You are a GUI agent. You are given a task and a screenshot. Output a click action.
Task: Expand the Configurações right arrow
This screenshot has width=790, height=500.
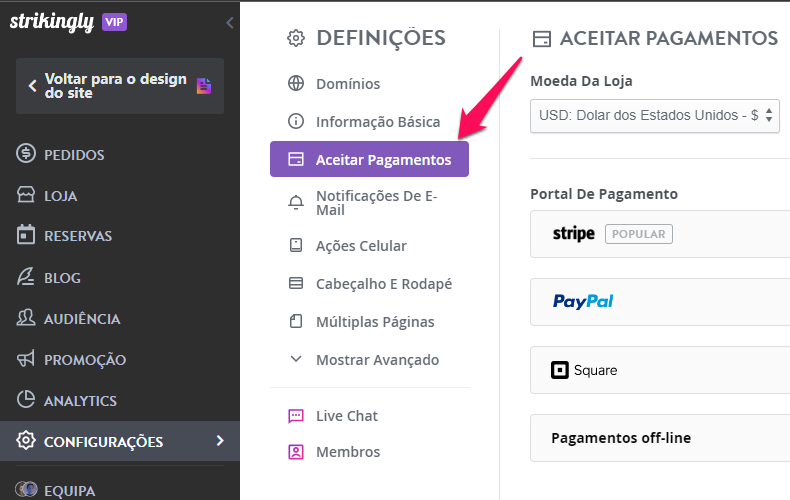point(220,441)
